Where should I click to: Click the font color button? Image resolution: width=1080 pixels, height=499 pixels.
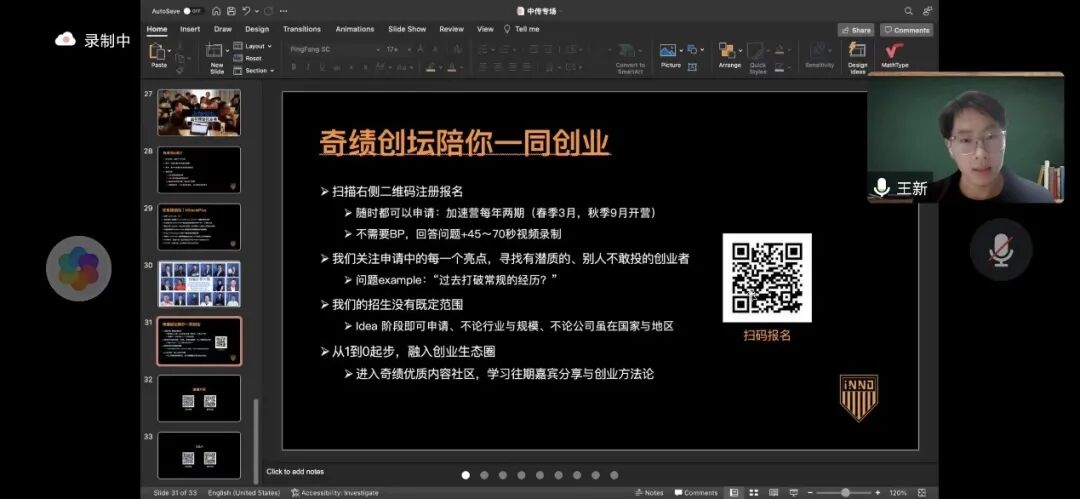[x=452, y=68]
